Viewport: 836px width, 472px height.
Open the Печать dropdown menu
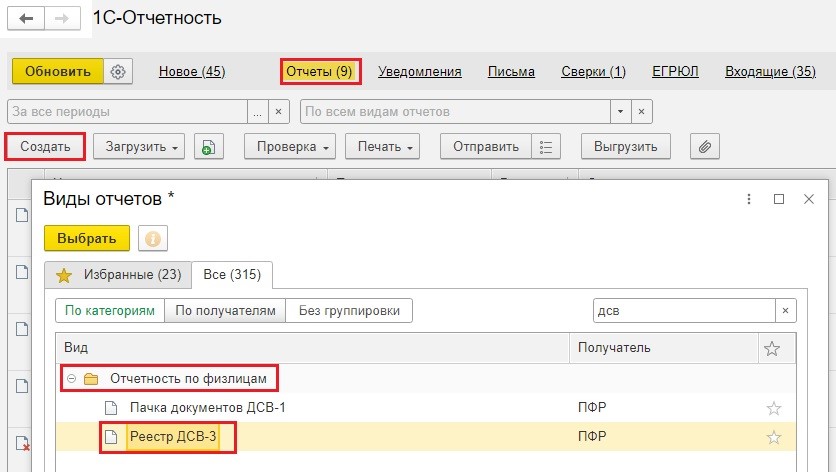382,147
